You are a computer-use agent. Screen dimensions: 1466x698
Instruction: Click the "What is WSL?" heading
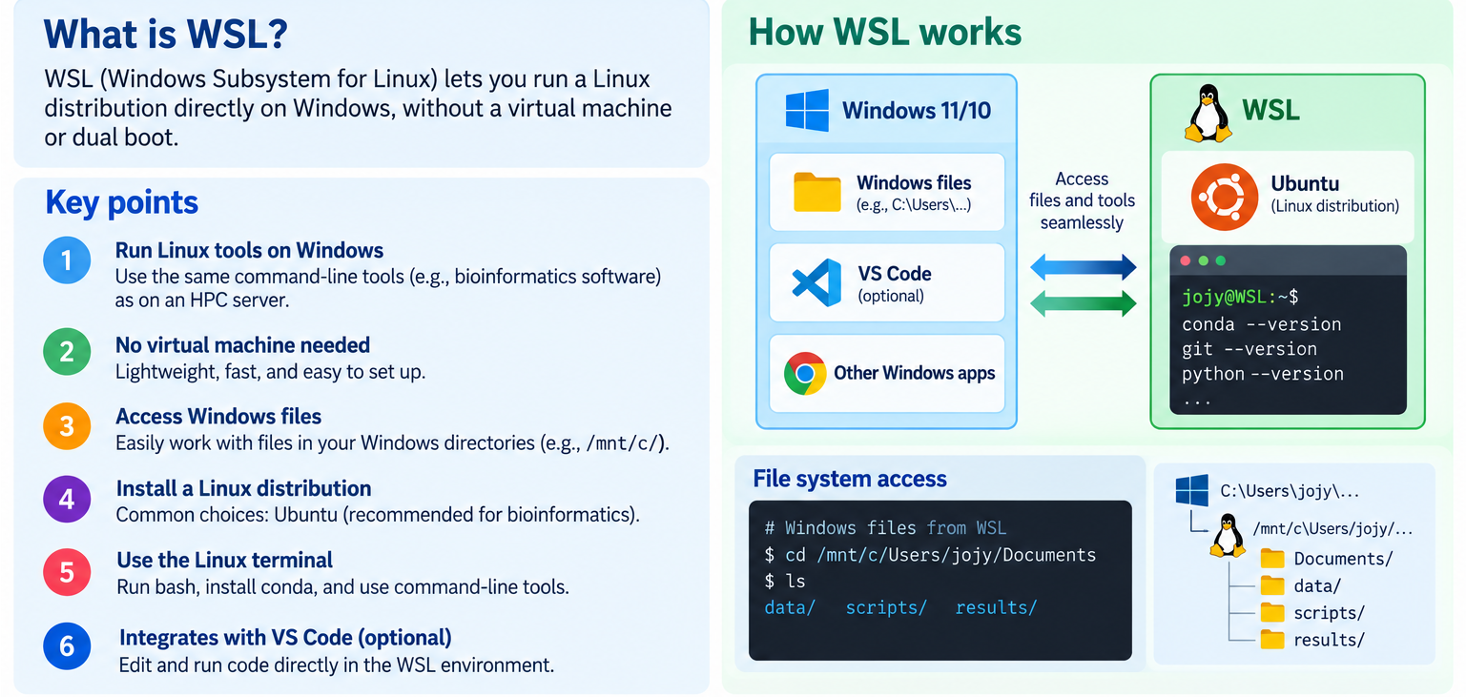click(166, 35)
